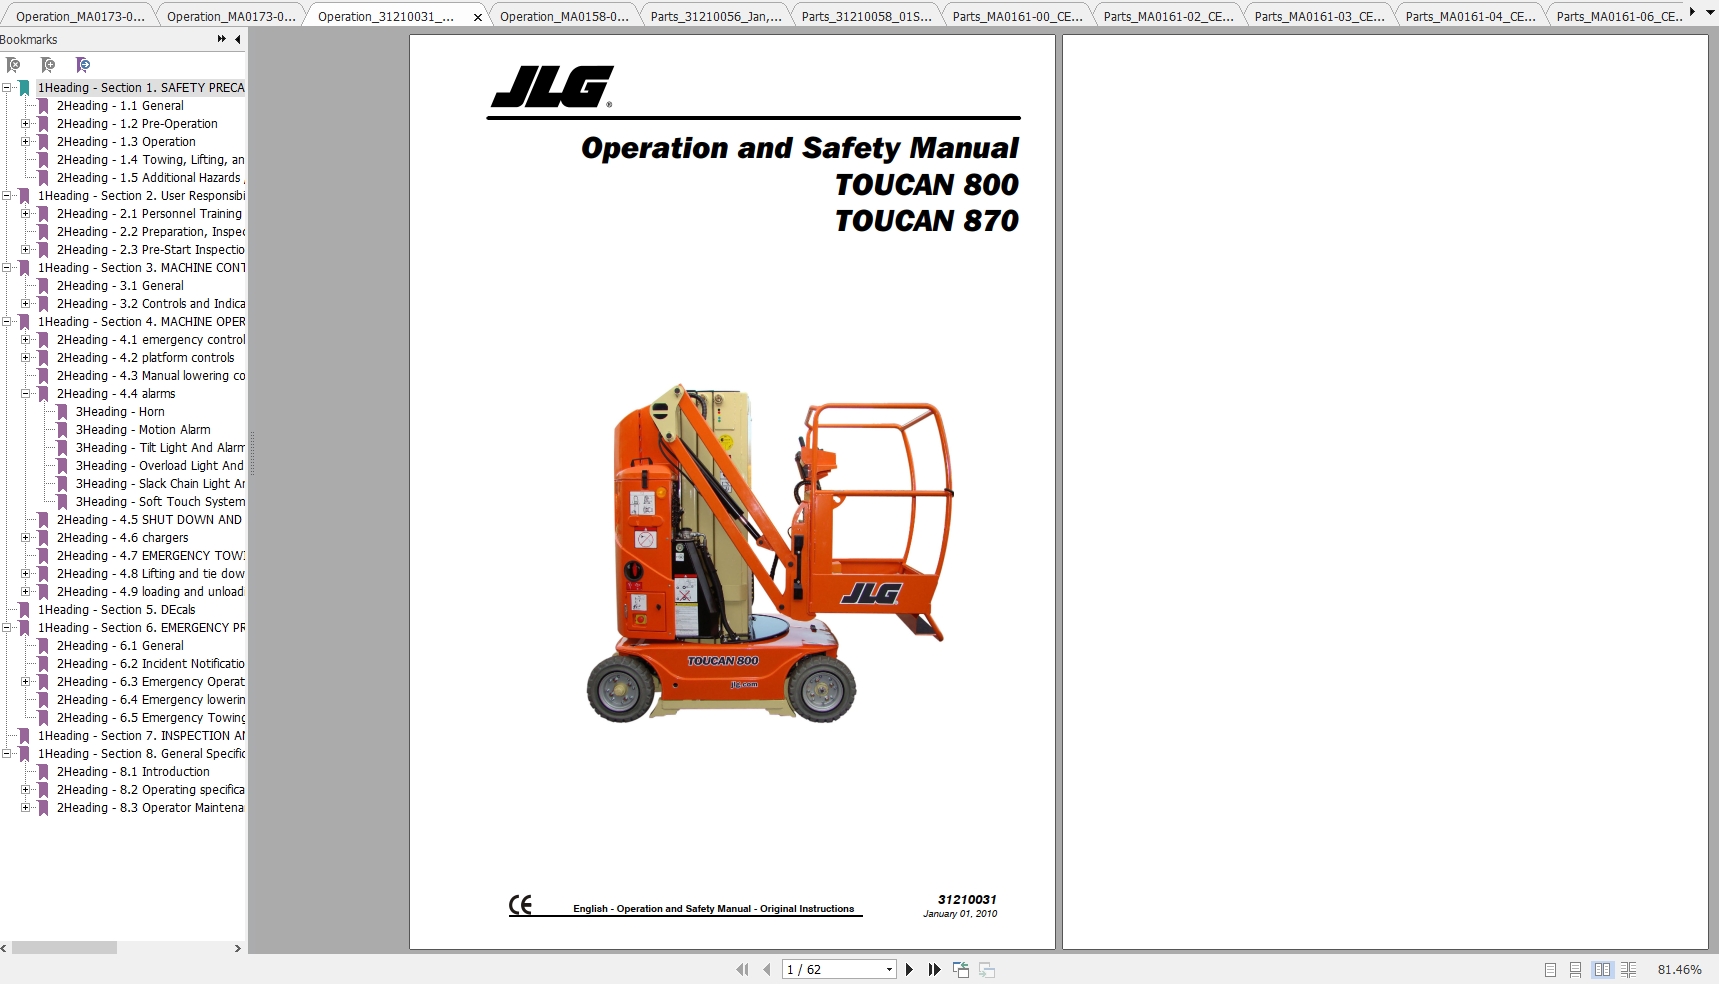The image size is (1719, 984).
Task: Switch to two-page facing view
Action: [1602, 969]
